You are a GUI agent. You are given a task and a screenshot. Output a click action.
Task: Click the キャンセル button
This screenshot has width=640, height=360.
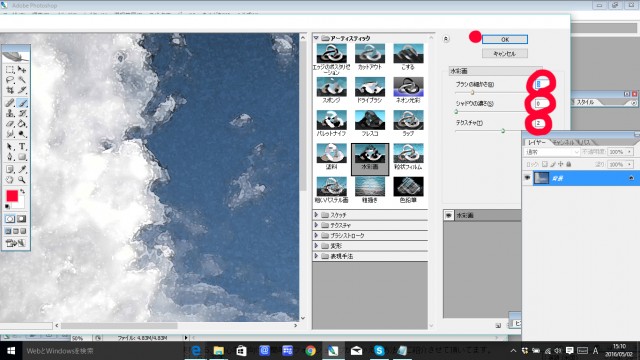(505, 53)
